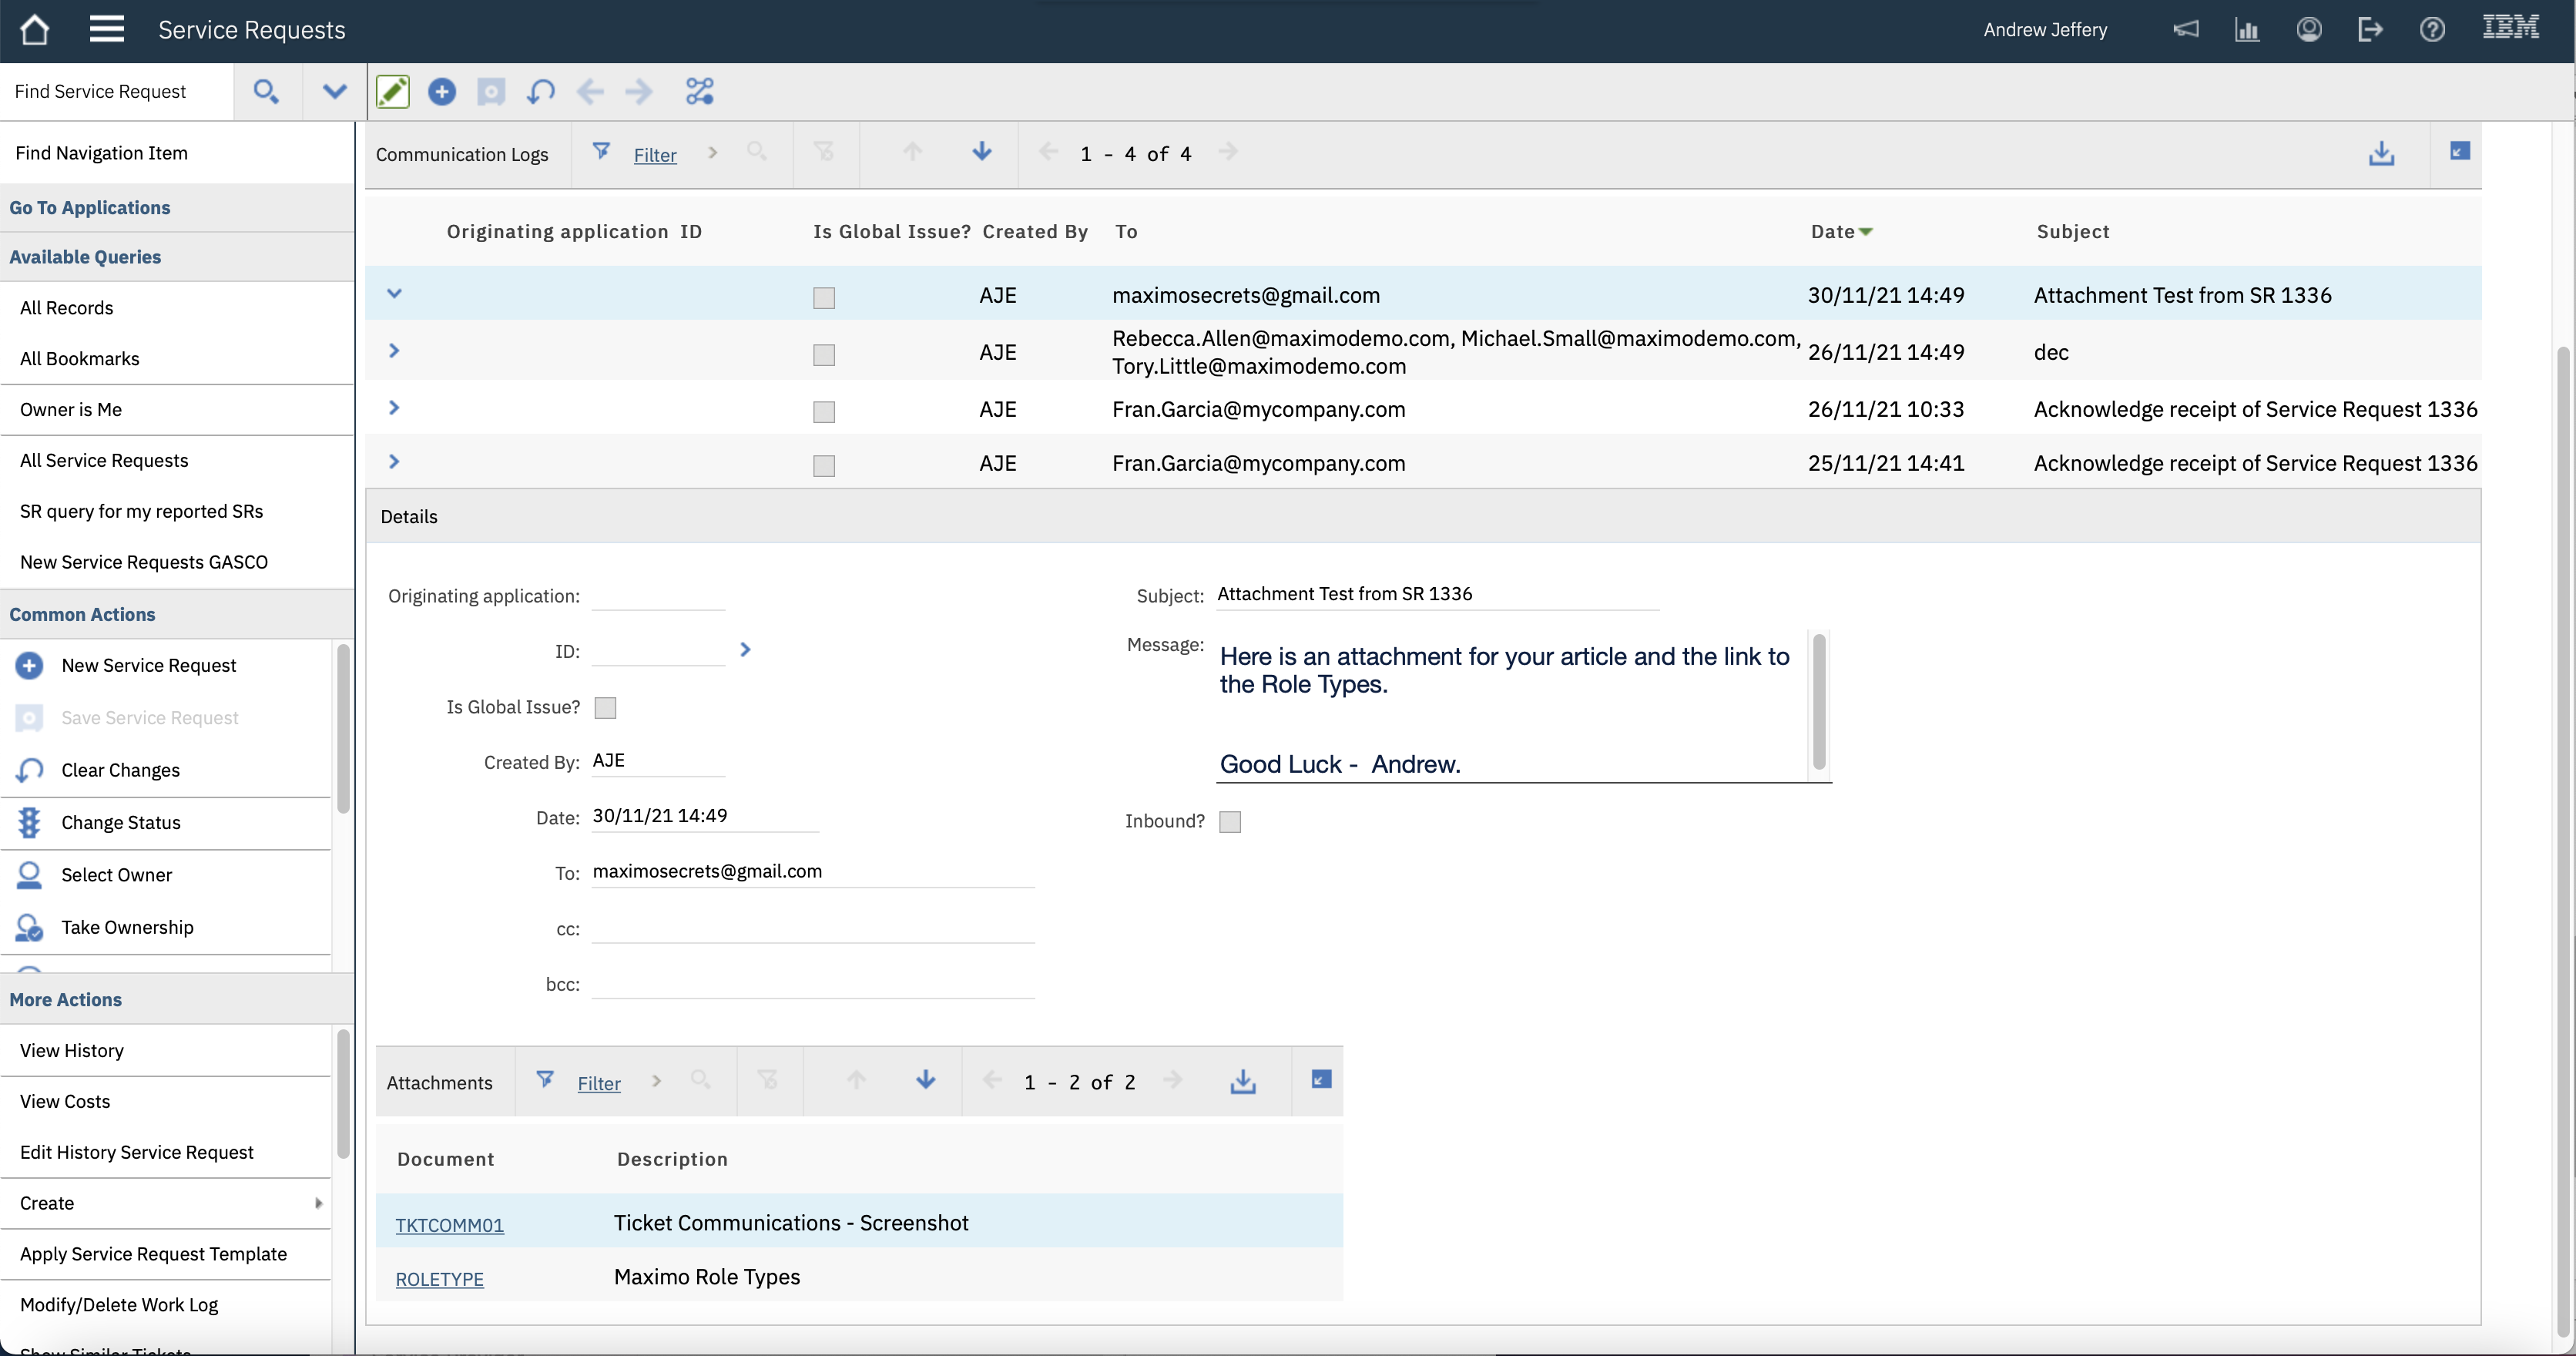Viewport: 2576px width, 1356px height.
Task: Open the TKTCOMM01 attachment link
Action: point(449,1225)
